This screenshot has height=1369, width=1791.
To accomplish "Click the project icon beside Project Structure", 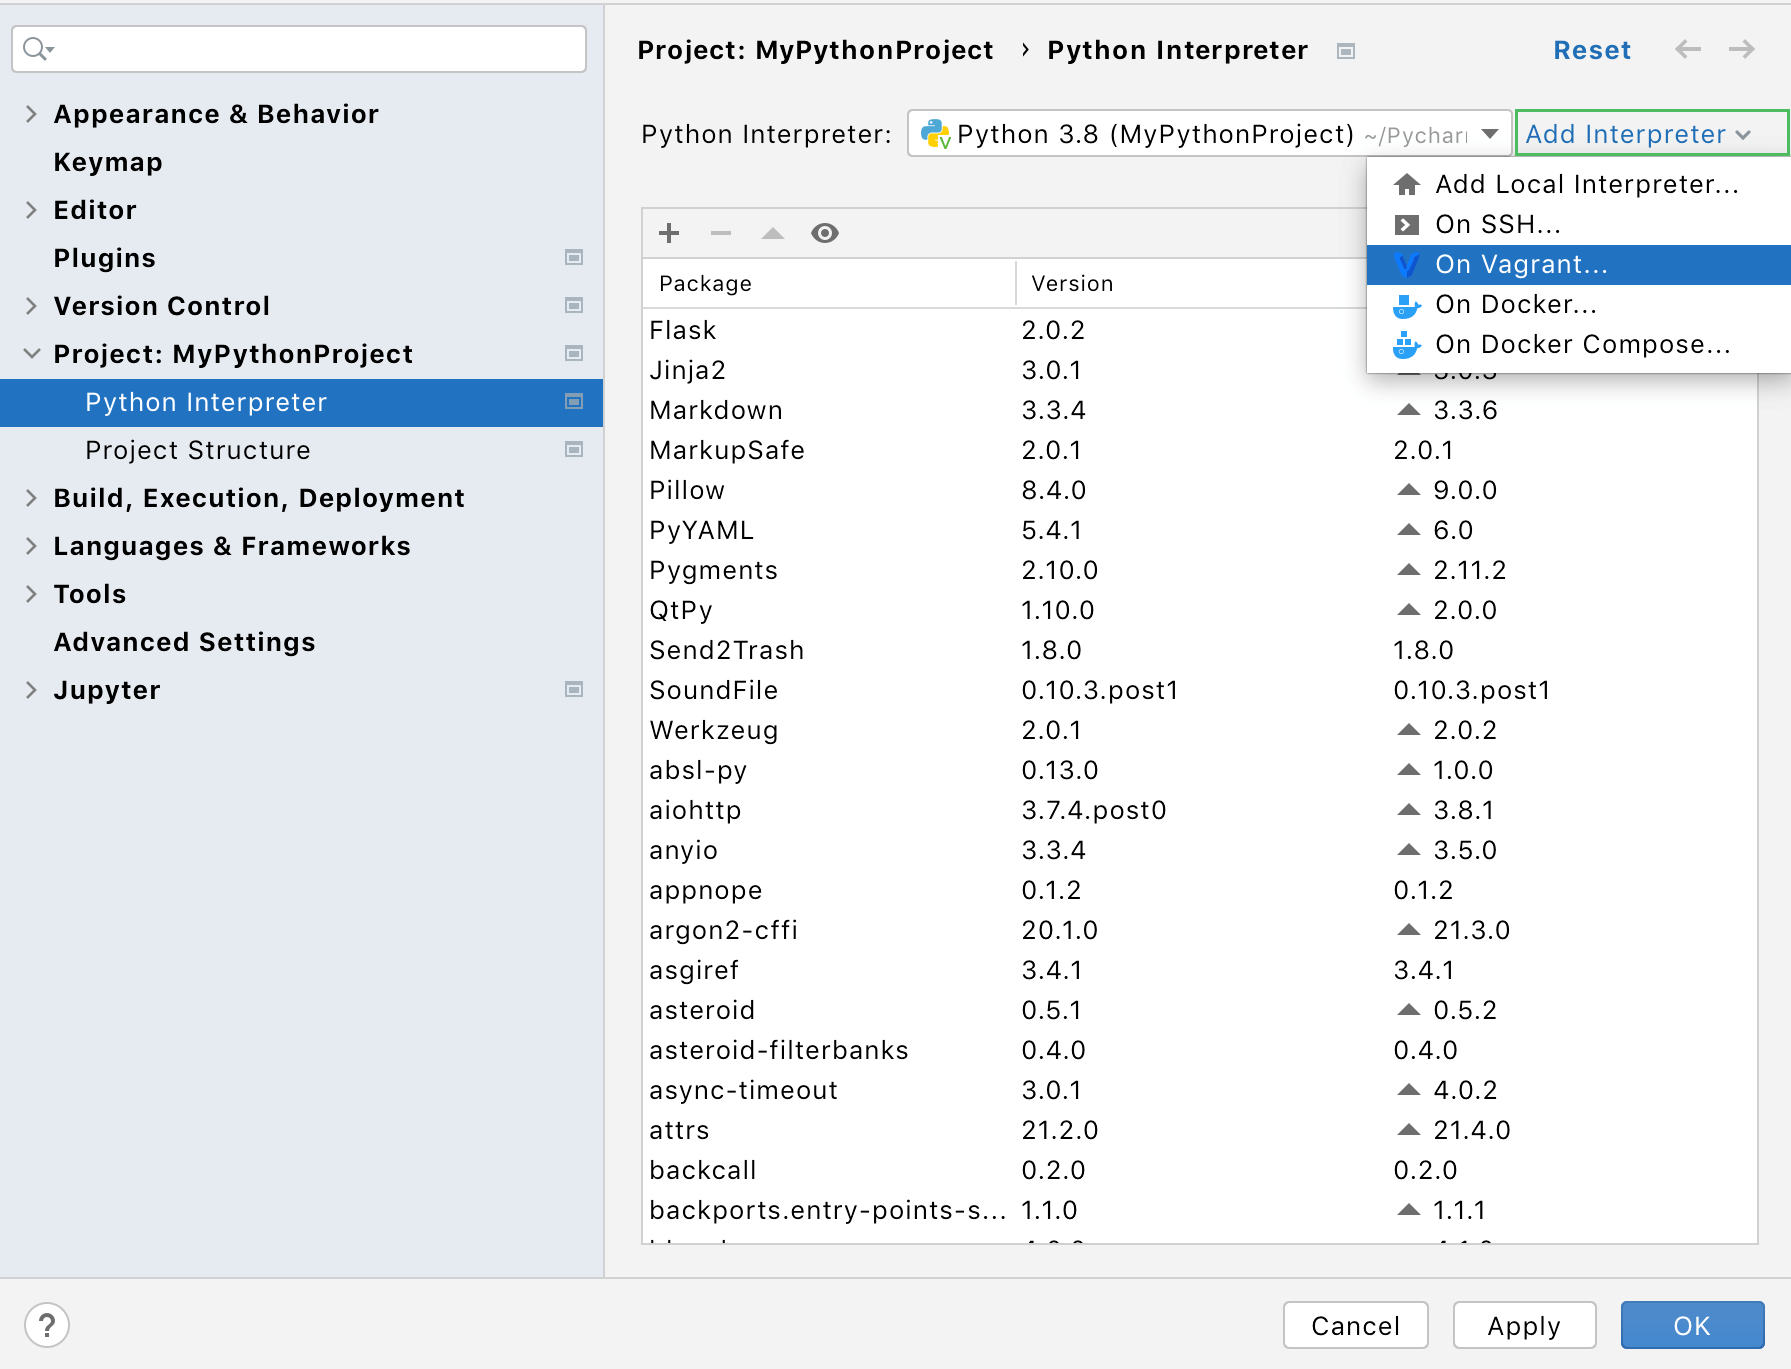I will [574, 449].
